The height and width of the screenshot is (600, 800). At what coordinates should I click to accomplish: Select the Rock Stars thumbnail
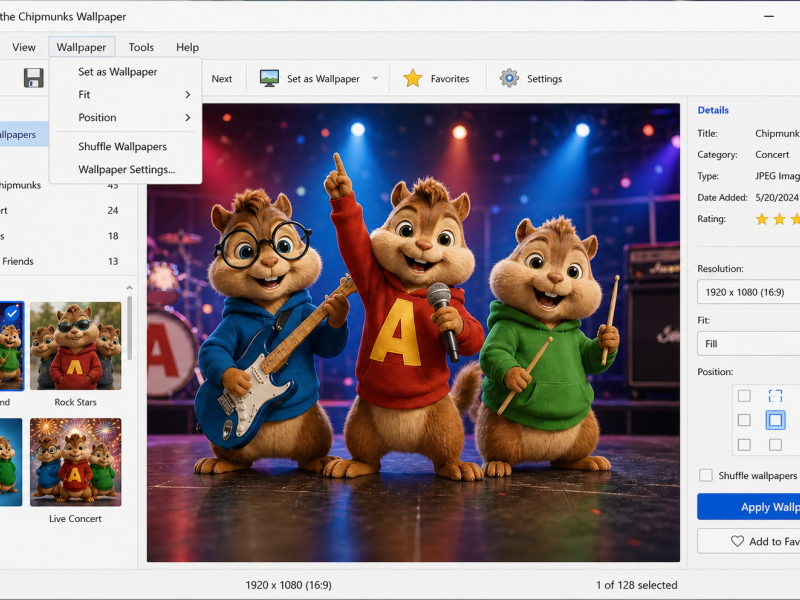click(76, 346)
